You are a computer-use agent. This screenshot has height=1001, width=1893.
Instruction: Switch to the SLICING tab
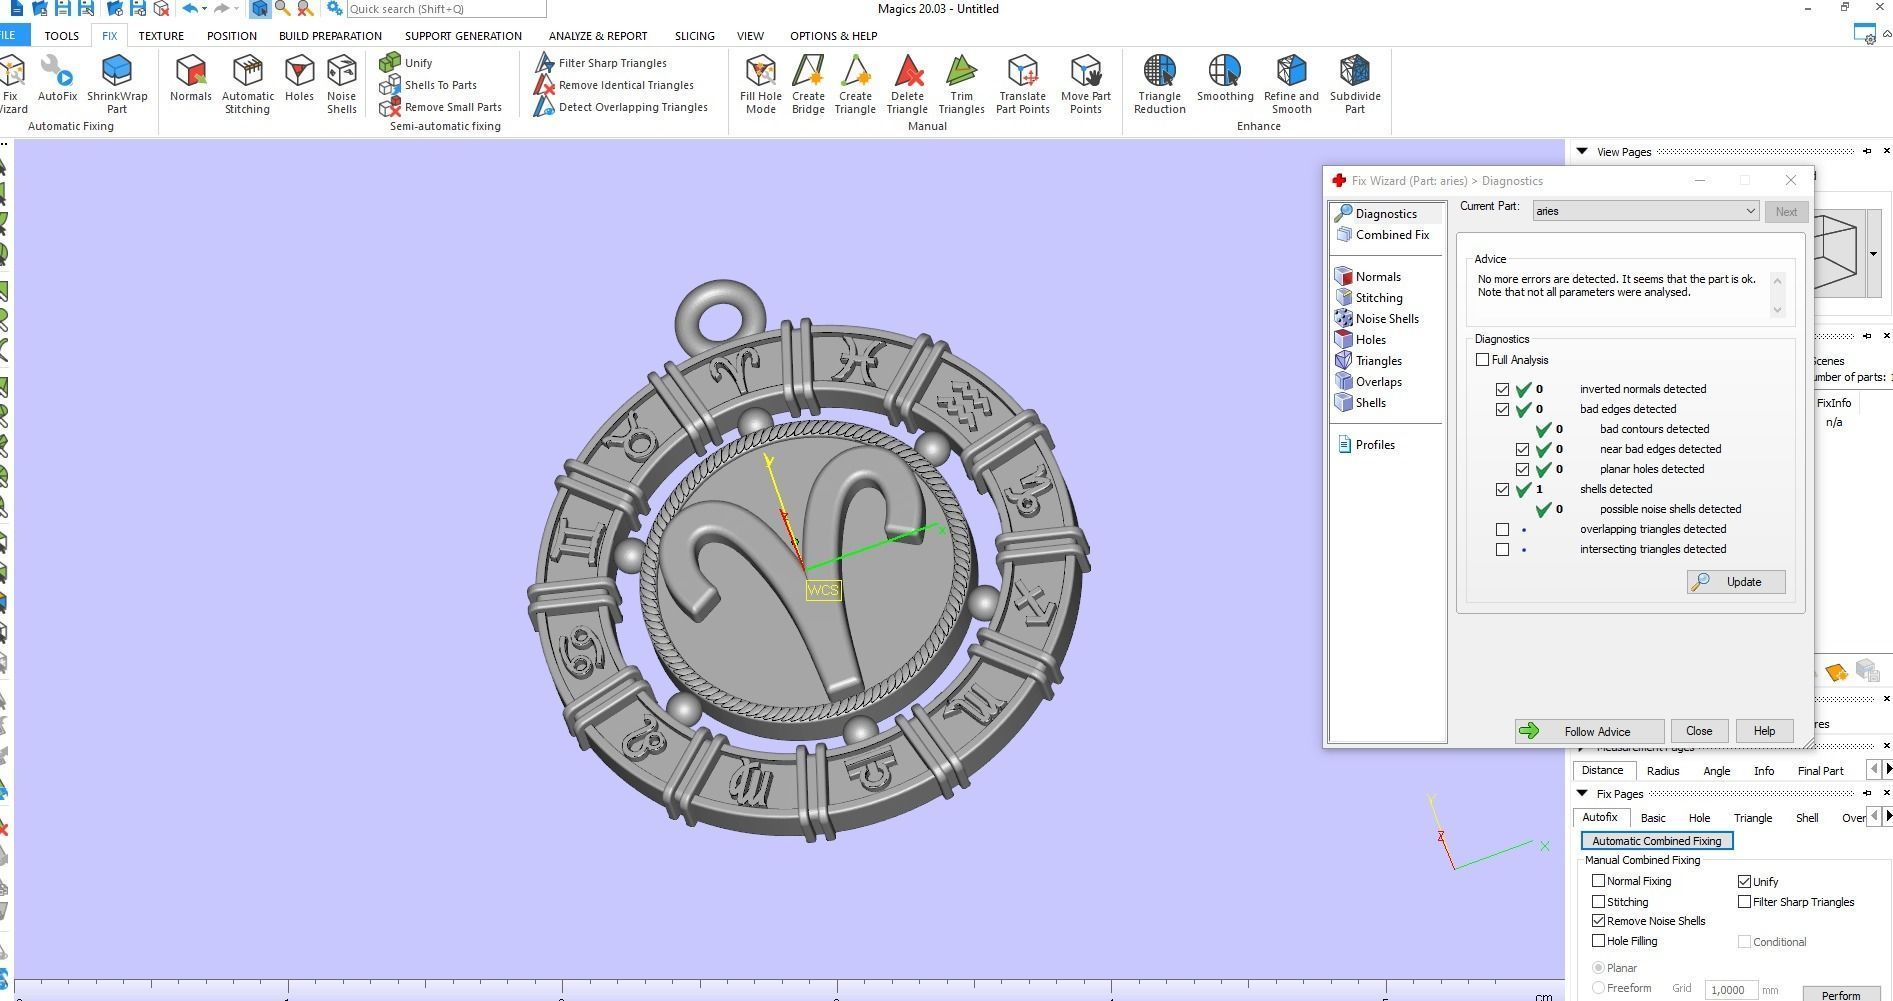click(694, 36)
